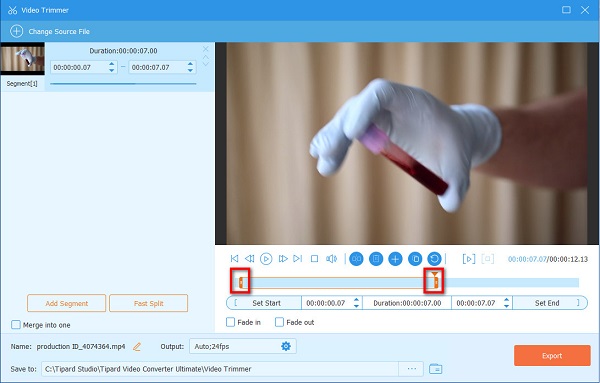600x383 pixels.
Task: Decrease start time beside Set Start
Action: coord(356,306)
